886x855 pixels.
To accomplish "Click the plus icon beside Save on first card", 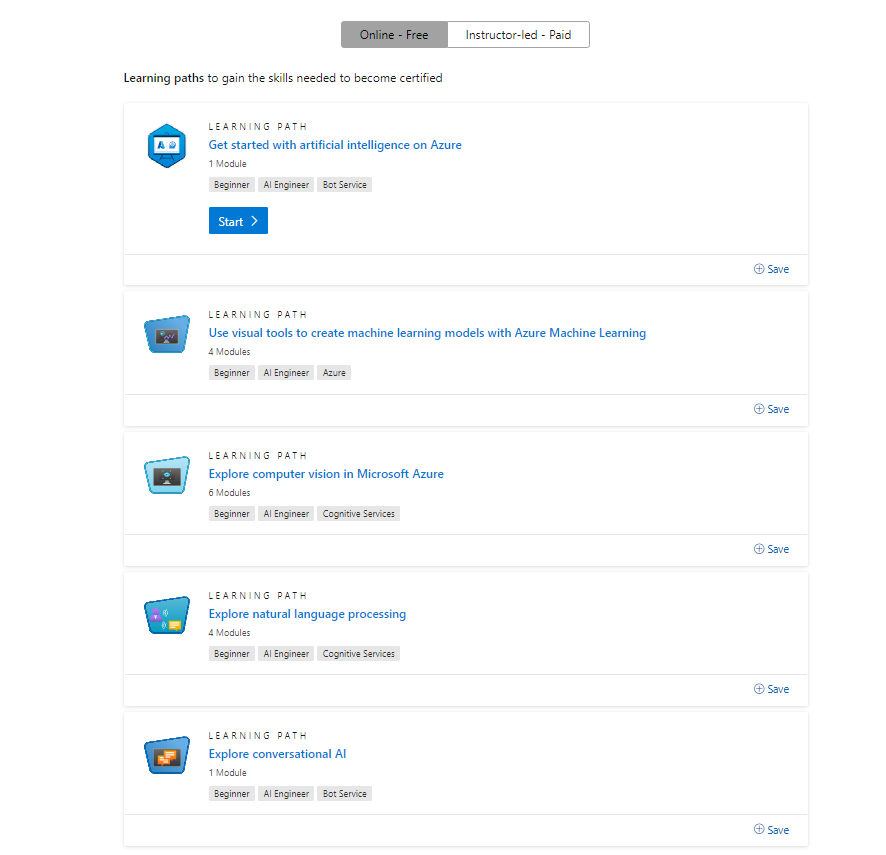I will point(758,268).
